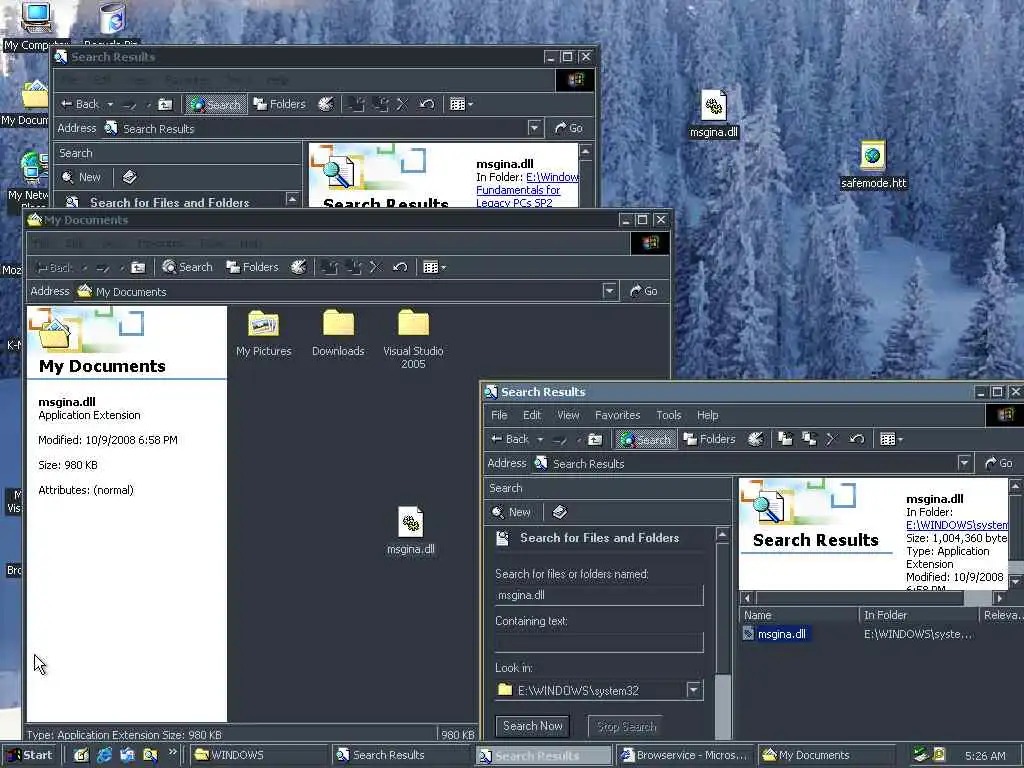Click Search button in My Documents toolbar
The height and width of the screenshot is (768, 1024).
[187, 267]
